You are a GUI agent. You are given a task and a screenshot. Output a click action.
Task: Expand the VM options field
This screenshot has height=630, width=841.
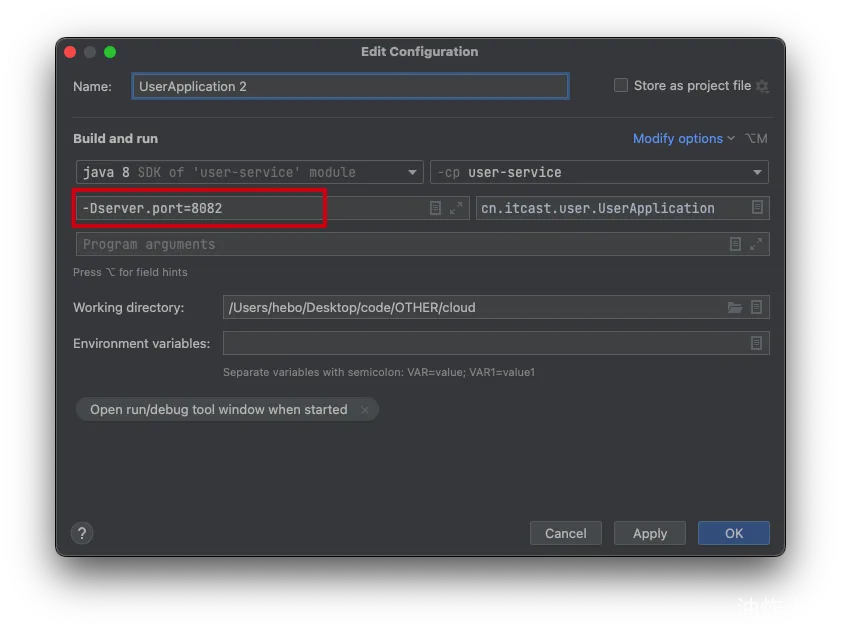coord(456,208)
